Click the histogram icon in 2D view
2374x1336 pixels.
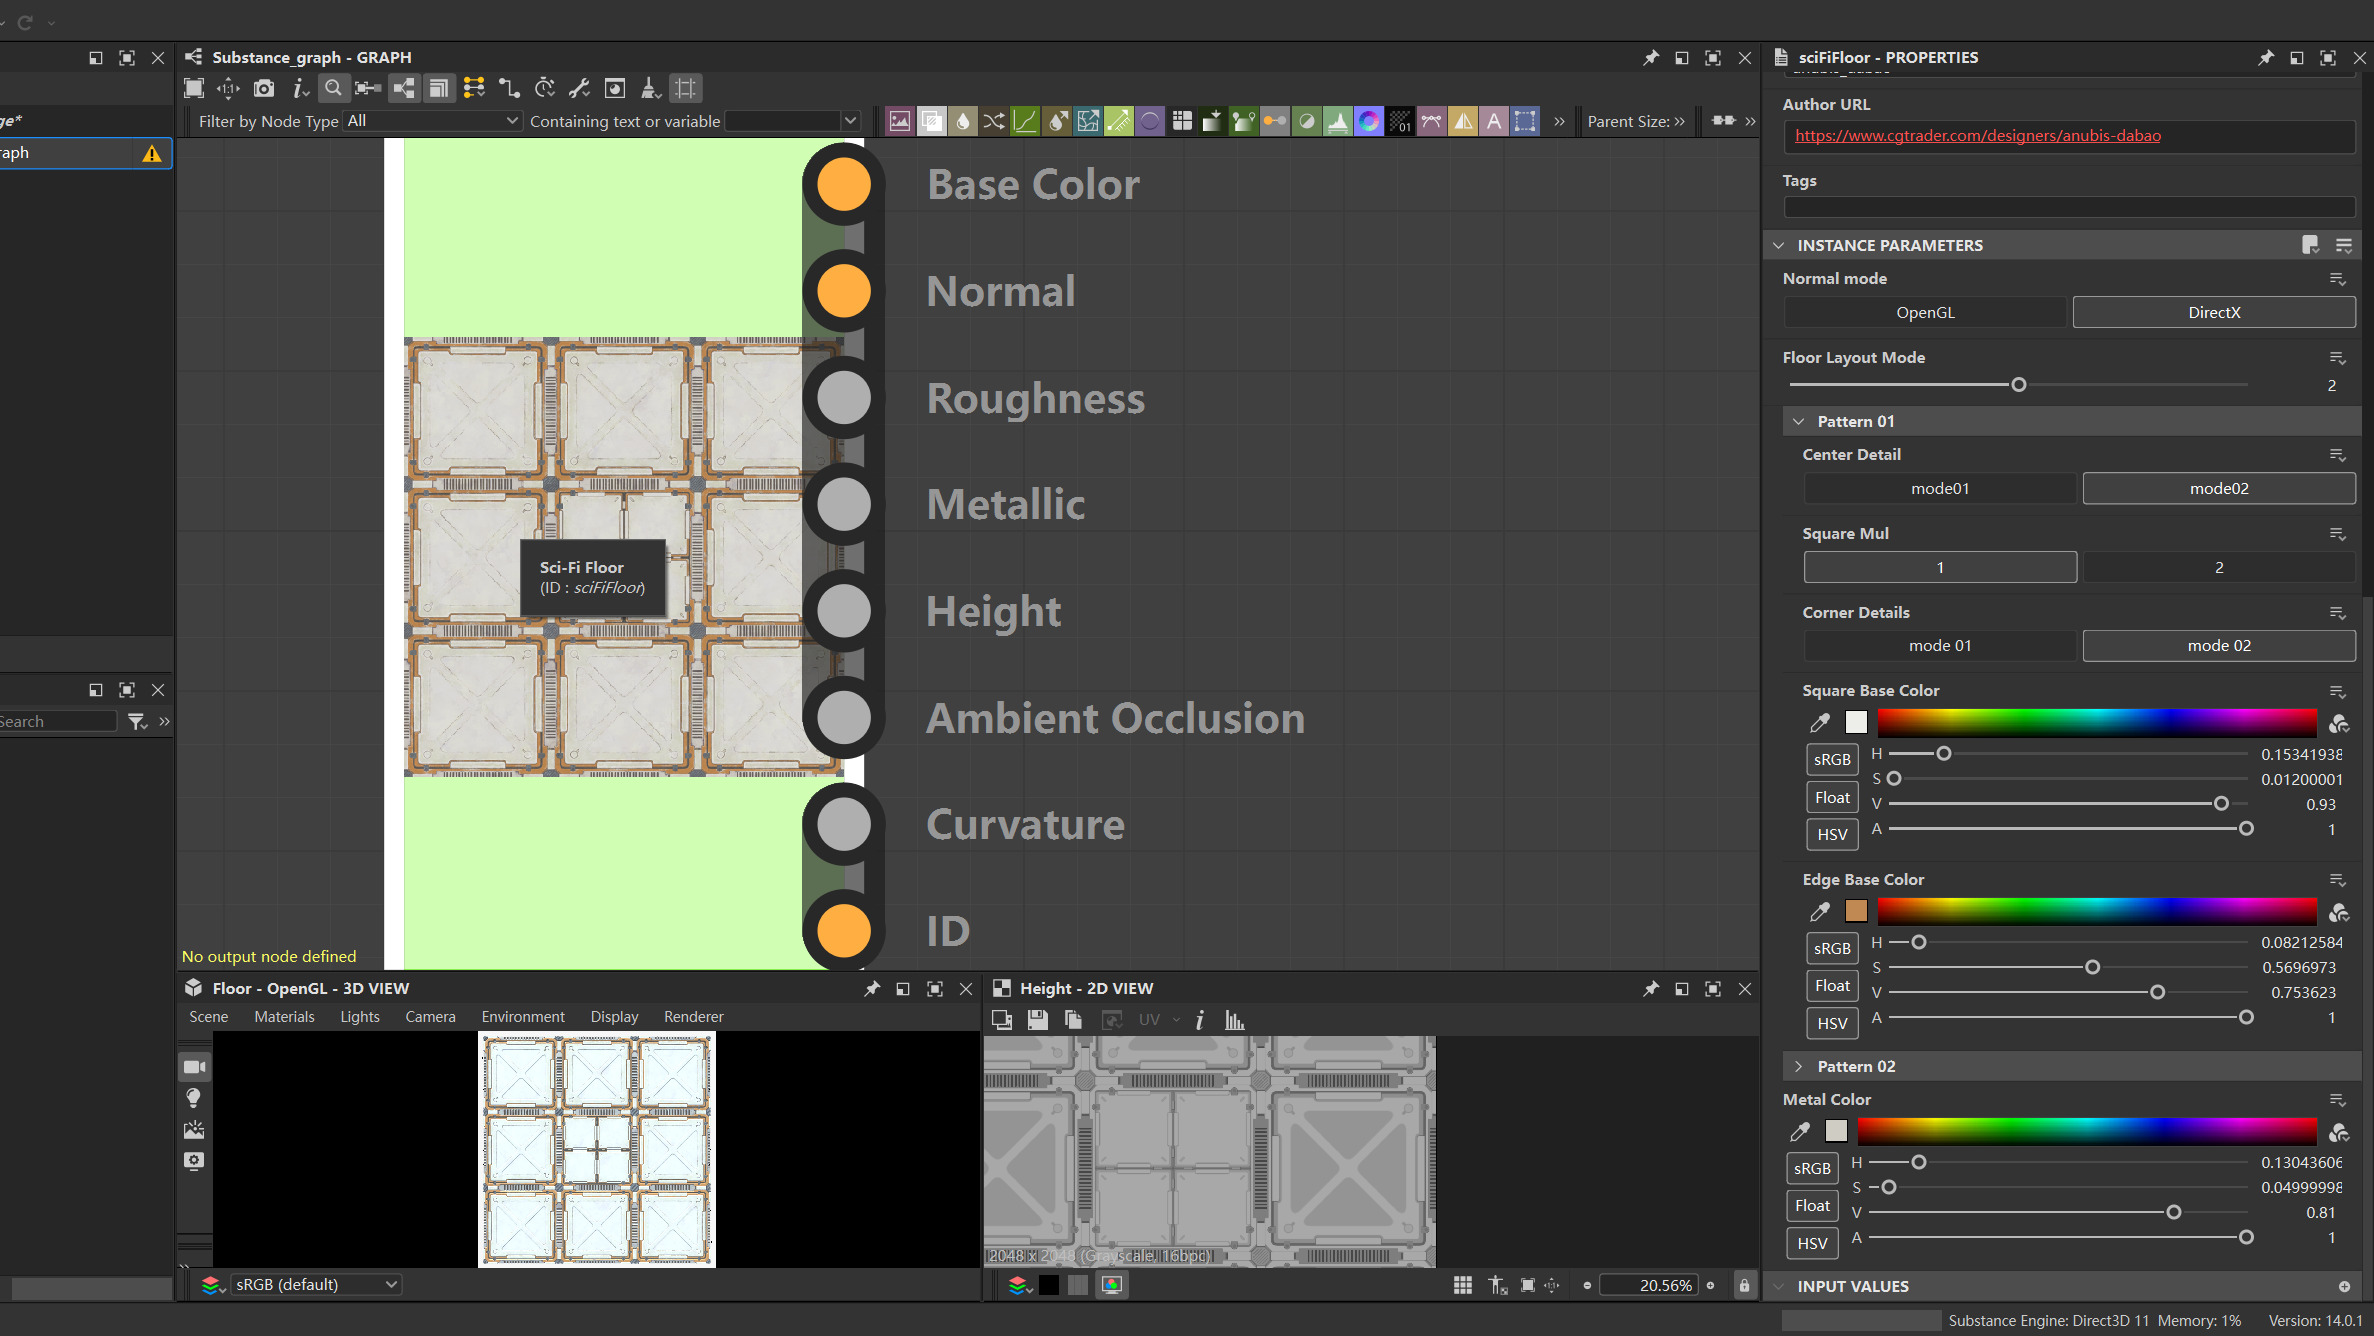pos(1235,1020)
